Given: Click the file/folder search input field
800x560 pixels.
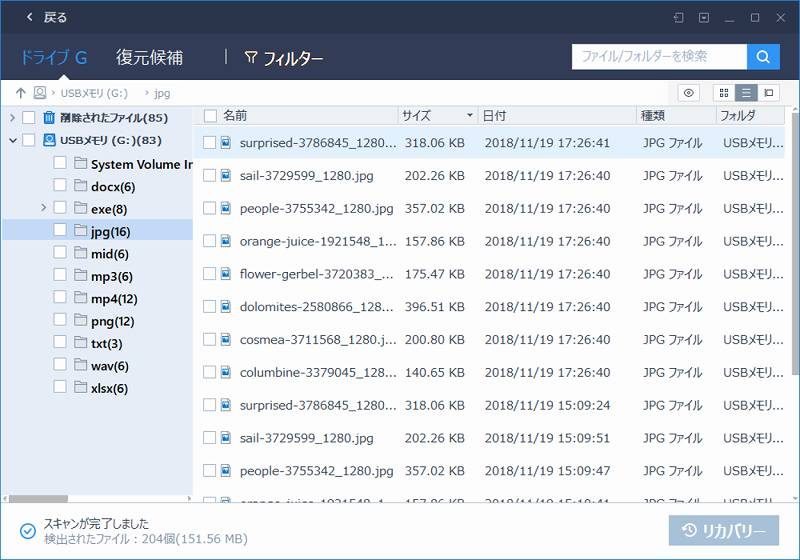Looking at the screenshot, I should pos(658,57).
